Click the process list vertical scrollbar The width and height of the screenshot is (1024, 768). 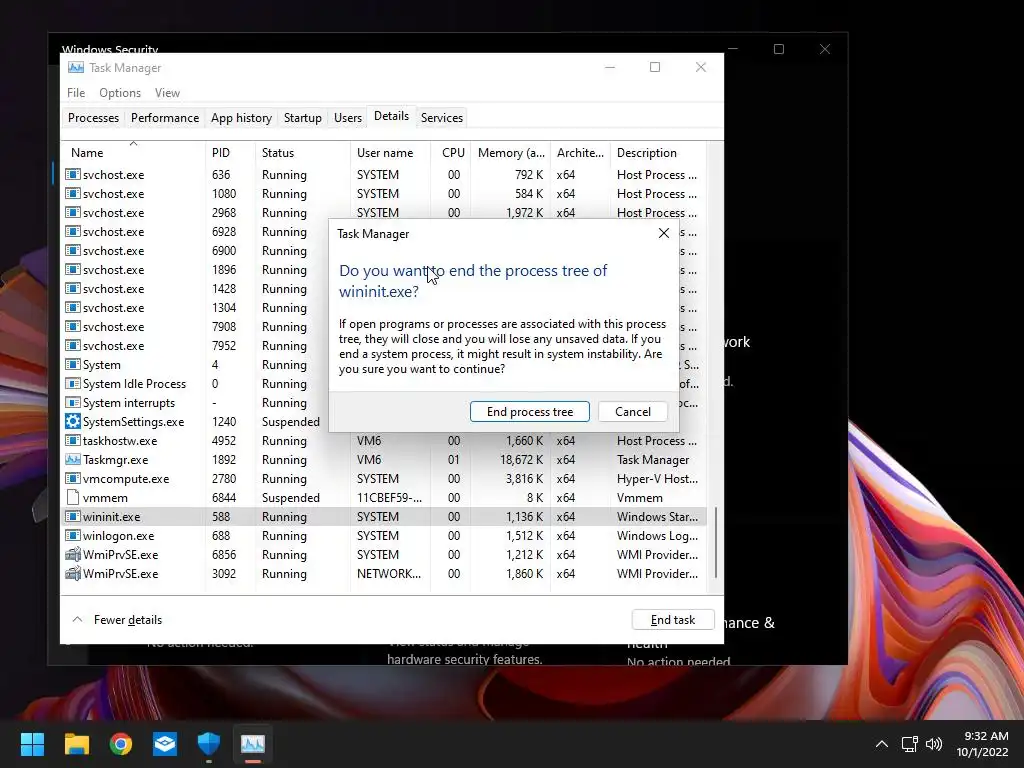tap(716, 543)
